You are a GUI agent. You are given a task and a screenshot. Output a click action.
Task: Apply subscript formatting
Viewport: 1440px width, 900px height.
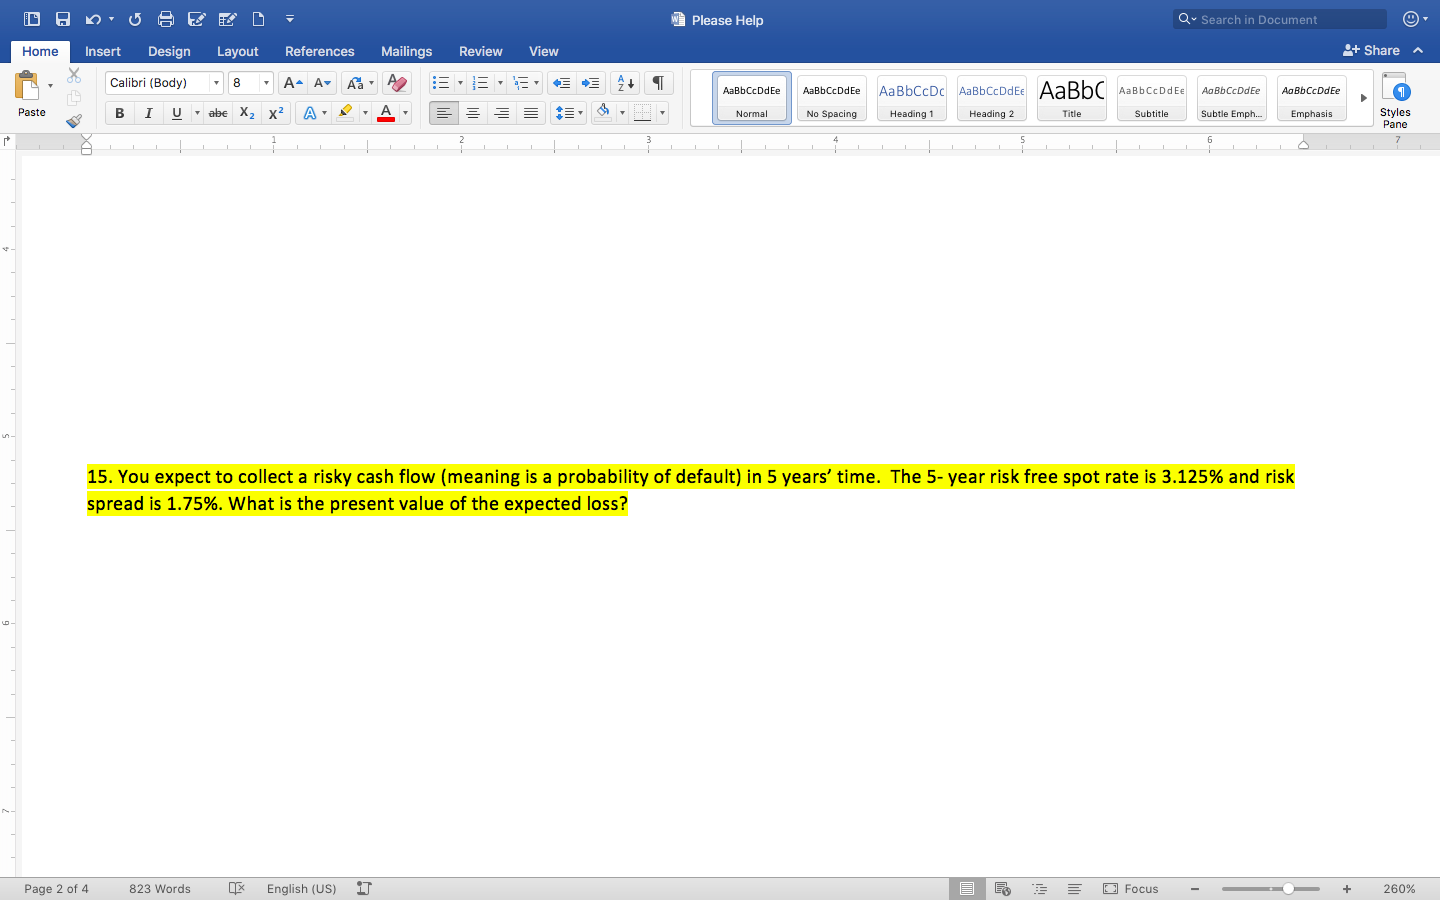(x=246, y=112)
